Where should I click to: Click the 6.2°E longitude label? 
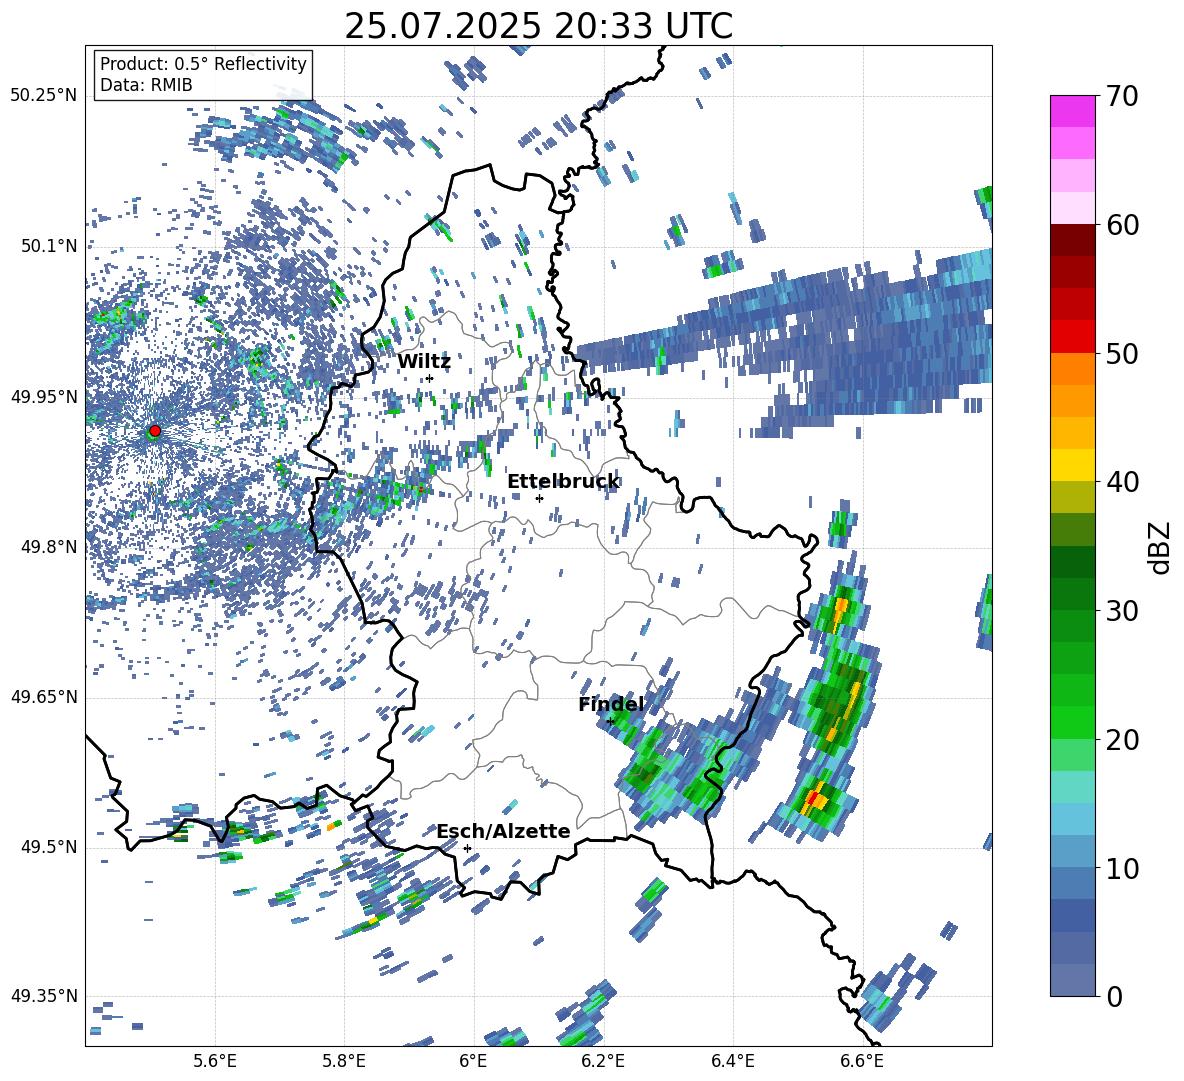pyautogui.click(x=603, y=1061)
